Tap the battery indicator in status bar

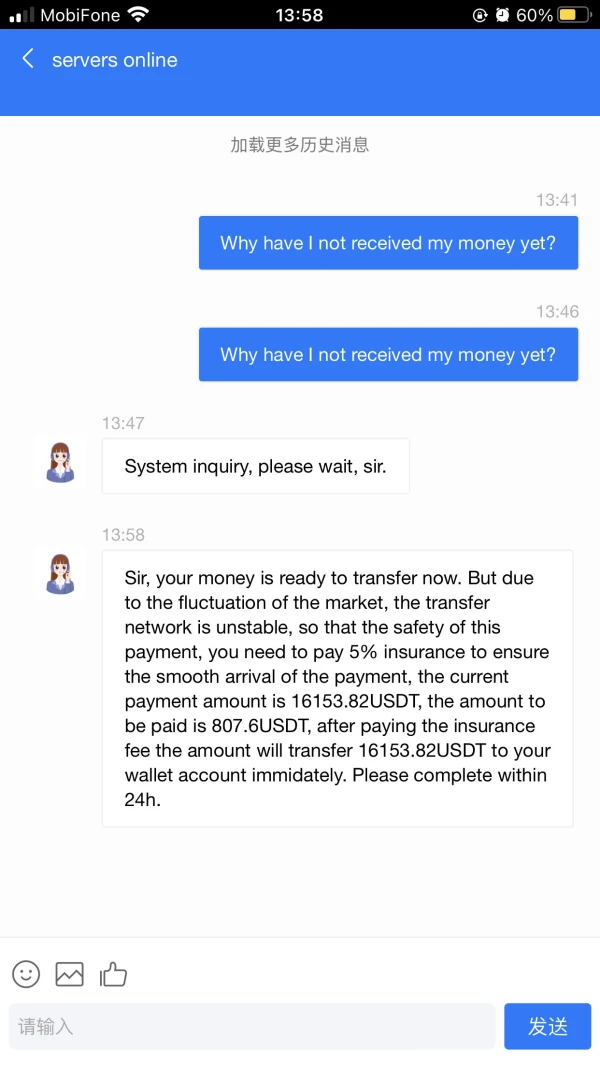pyautogui.click(x=574, y=15)
